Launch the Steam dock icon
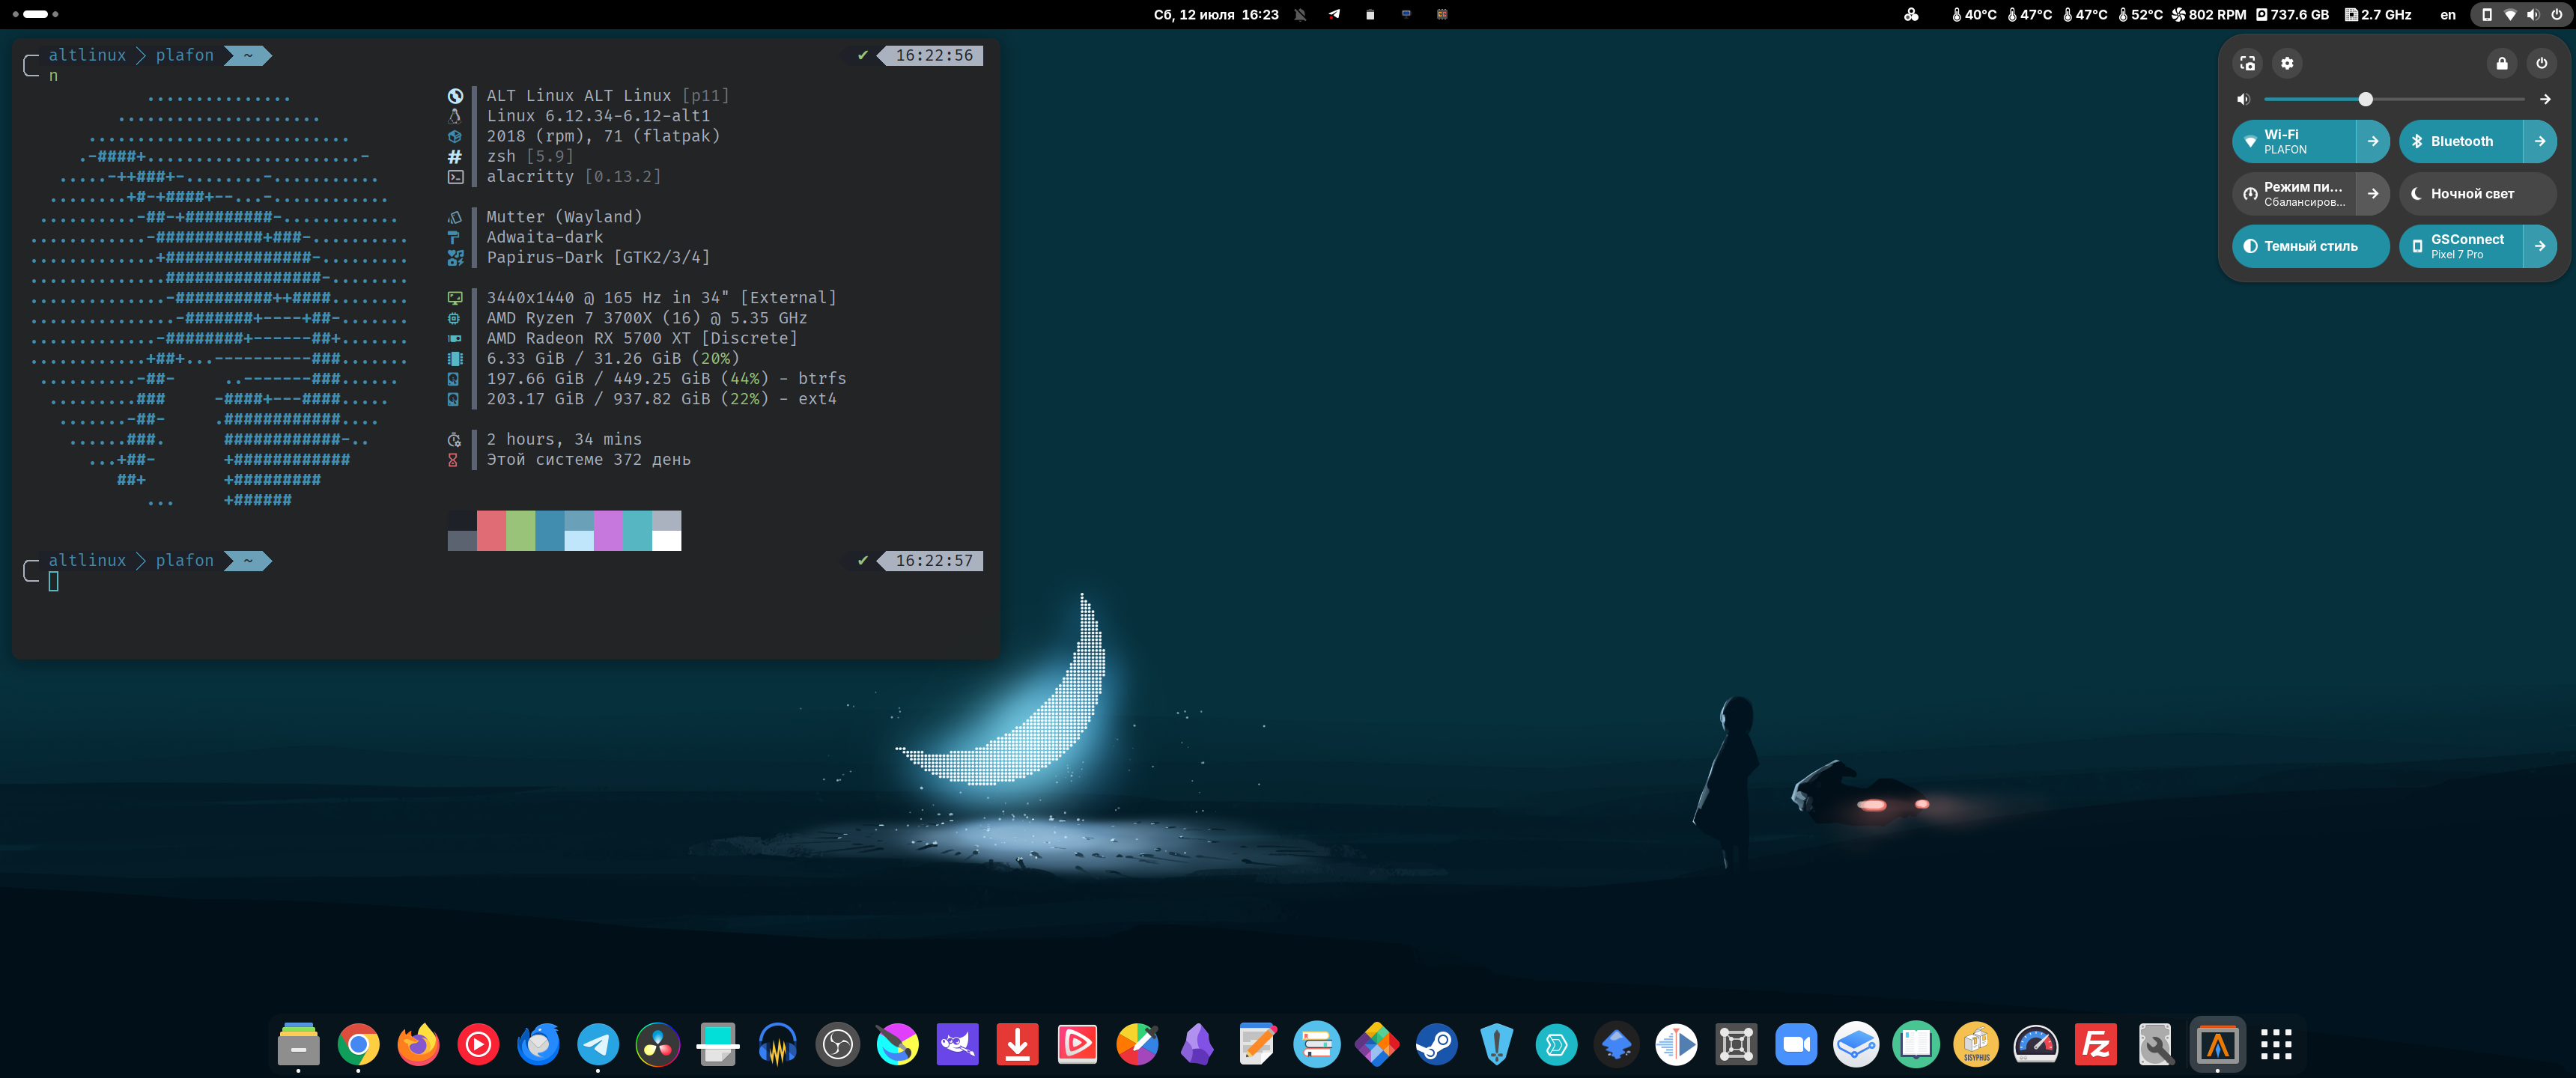This screenshot has width=2576, height=1078. tap(1436, 1045)
